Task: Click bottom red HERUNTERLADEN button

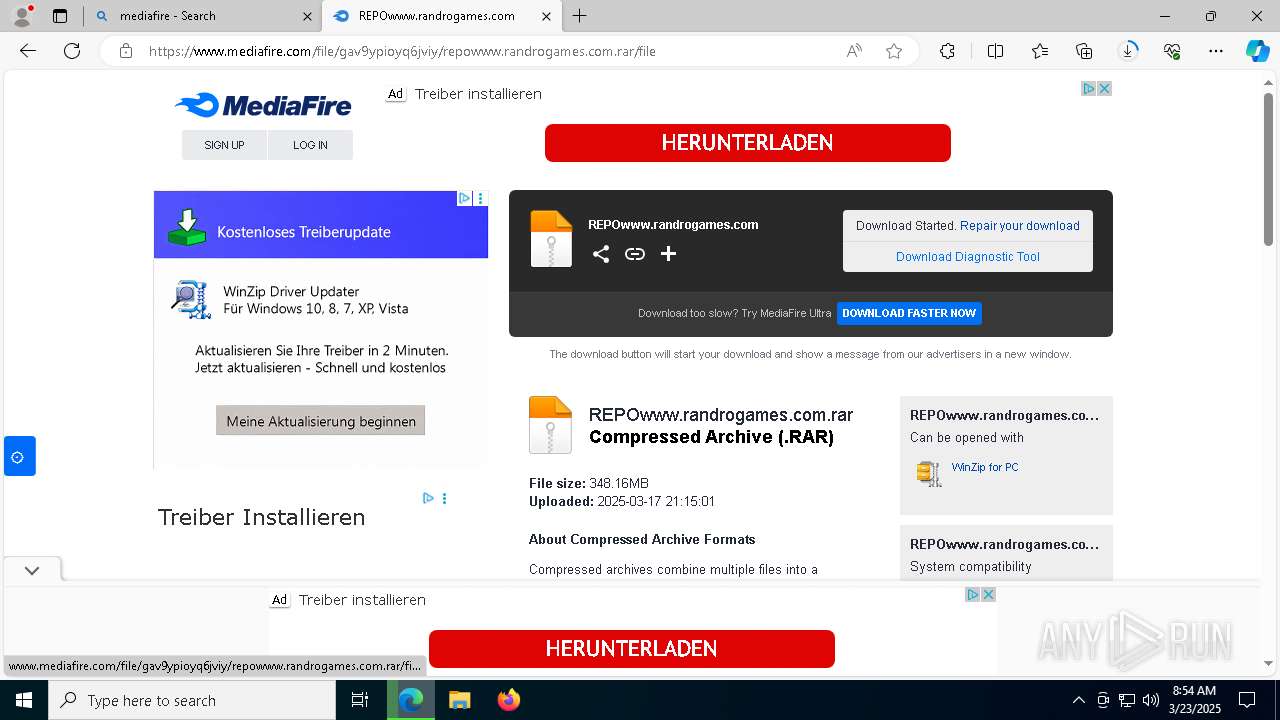Action: click(x=631, y=649)
